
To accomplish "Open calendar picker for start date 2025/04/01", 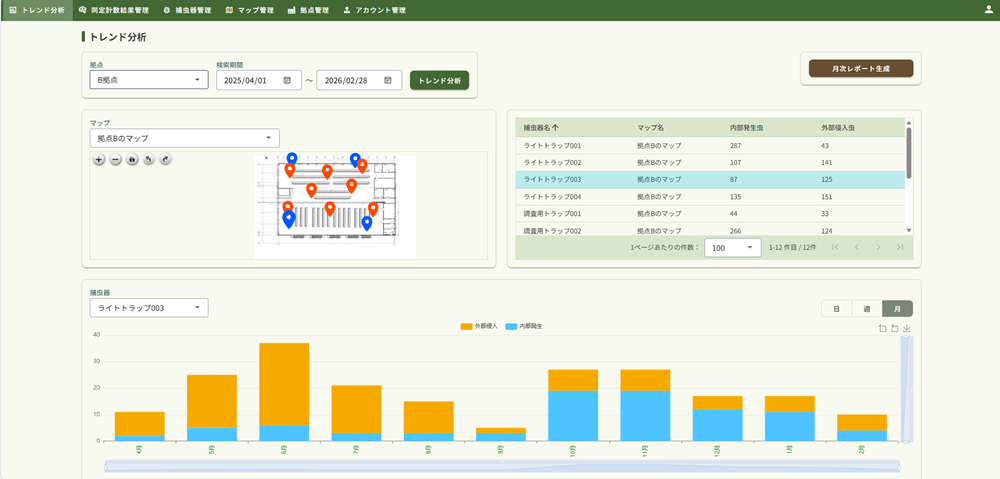I will tap(287, 80).
